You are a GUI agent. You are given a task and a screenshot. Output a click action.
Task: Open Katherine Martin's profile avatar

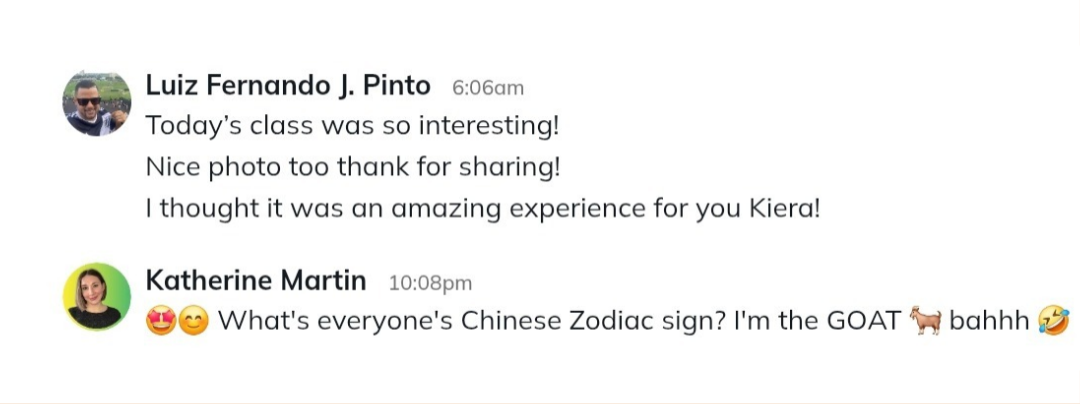click(x=97, y=296)
